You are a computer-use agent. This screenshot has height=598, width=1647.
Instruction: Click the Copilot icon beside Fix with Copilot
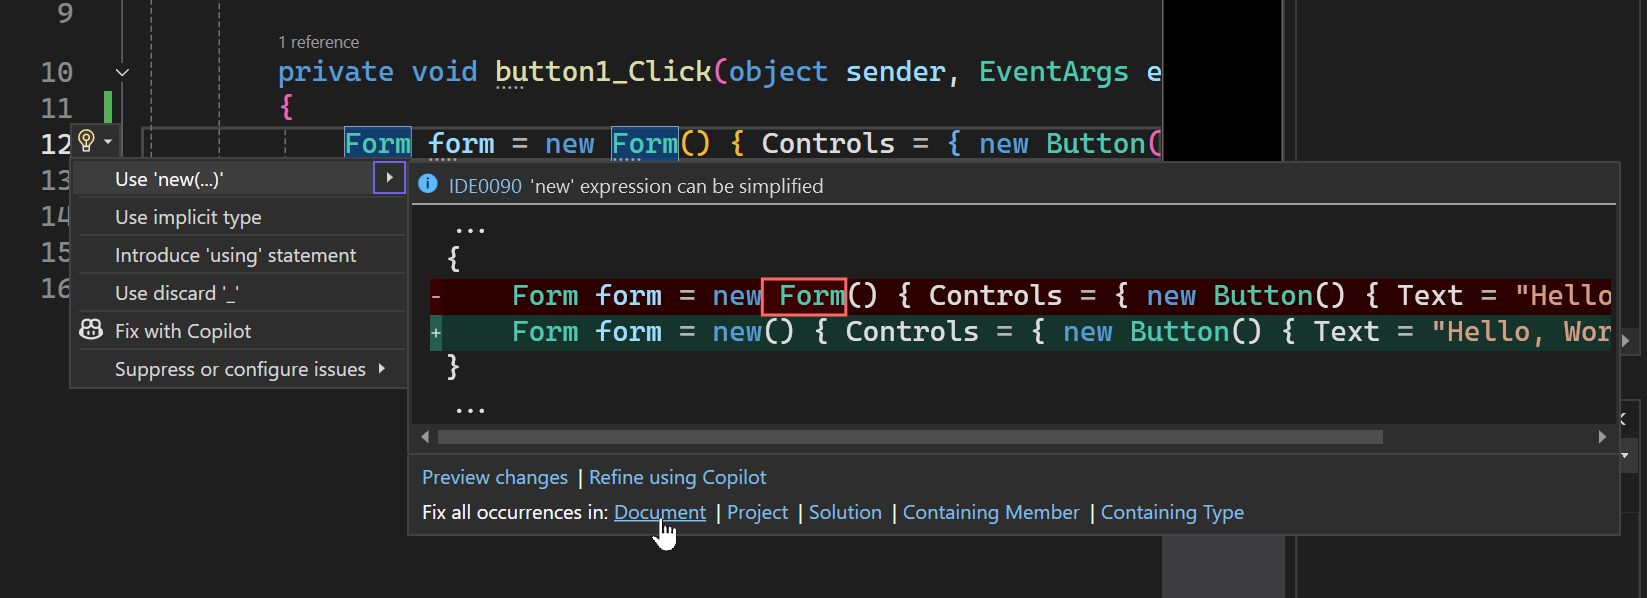click(x=91, y=330)
